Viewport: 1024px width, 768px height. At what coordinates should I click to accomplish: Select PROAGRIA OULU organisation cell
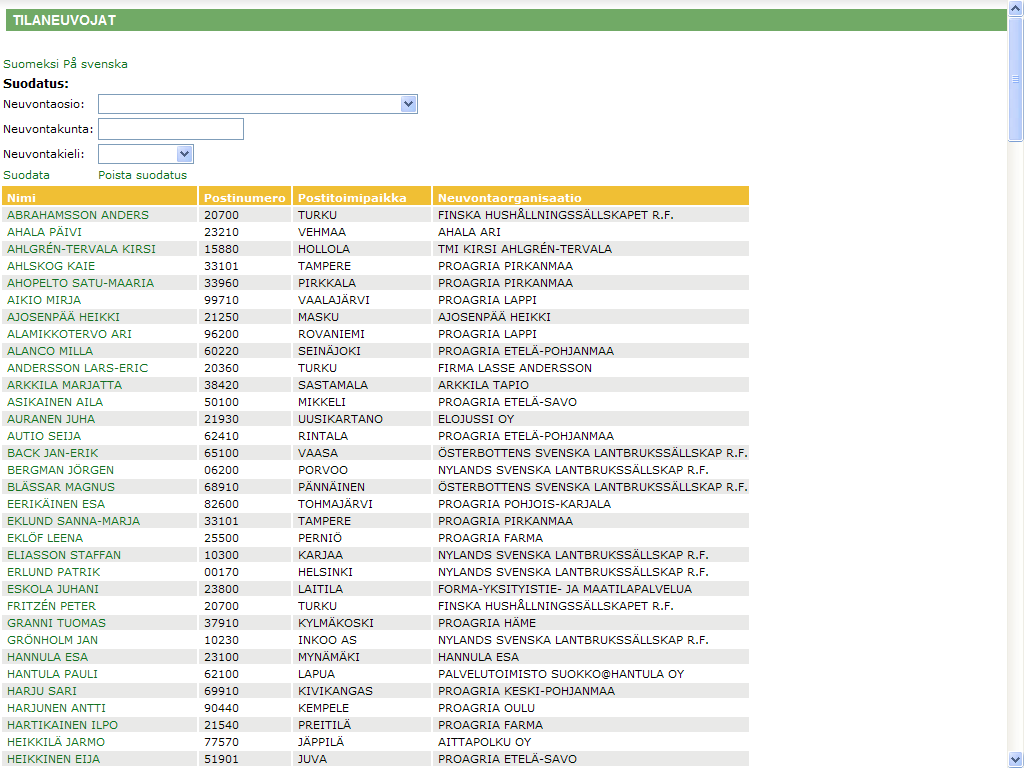point(591,707)
